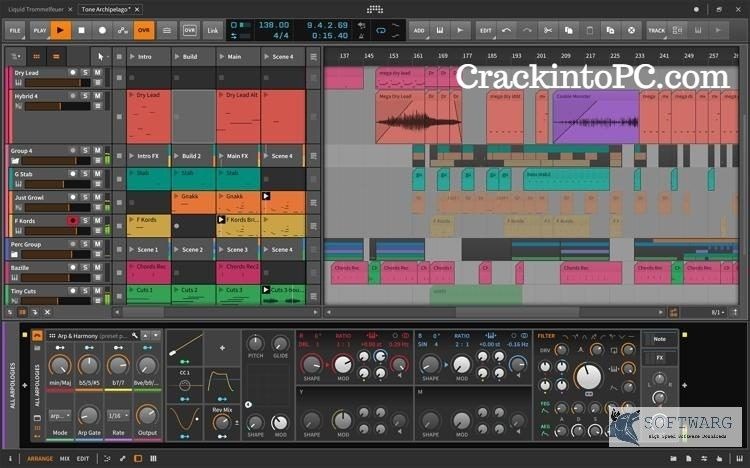The width and height of the screenshot is (750, 468).
Task: Adjust the Just Growl volume fader
Action: point(58,208)
